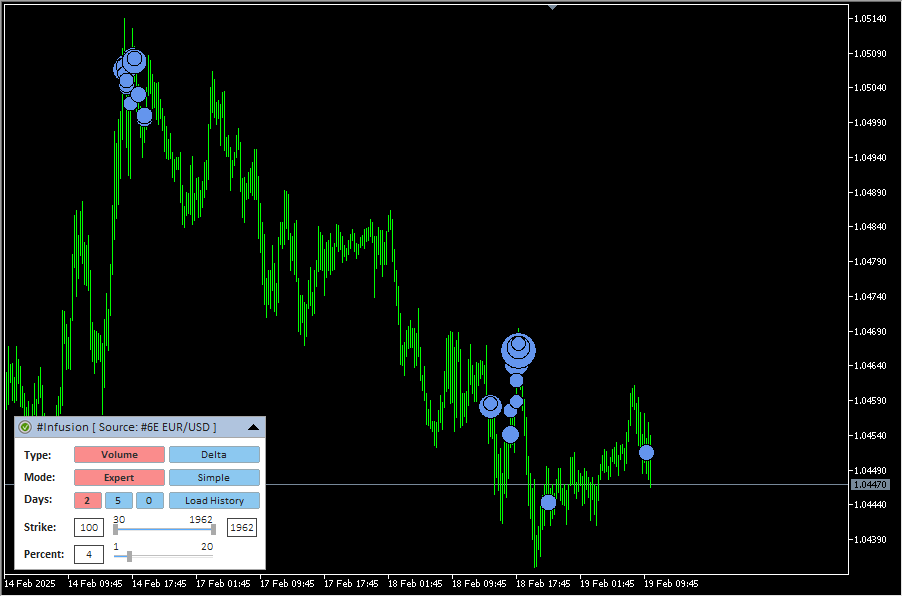Click the rightmost volume bubble near 19 Feb 09:45
The image size is (903, 597).
[647, 453]
